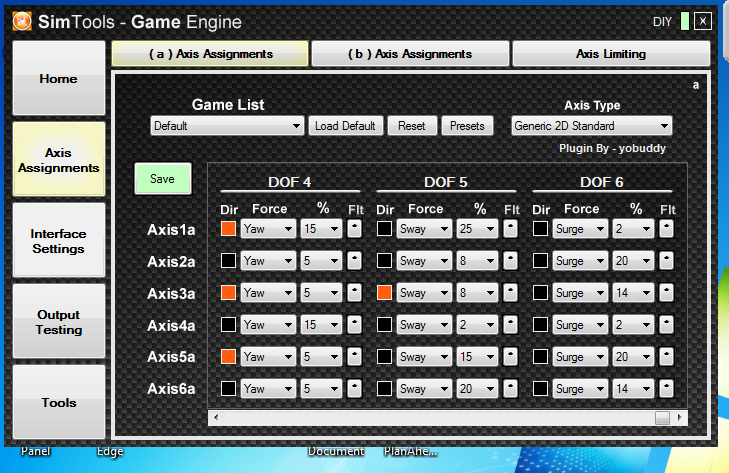Image resolution: width=729 pixels, height=473 pixels.
Task: Toggle Dir box for Axis6a DOF 6
Action: click(x=540, y=389)
